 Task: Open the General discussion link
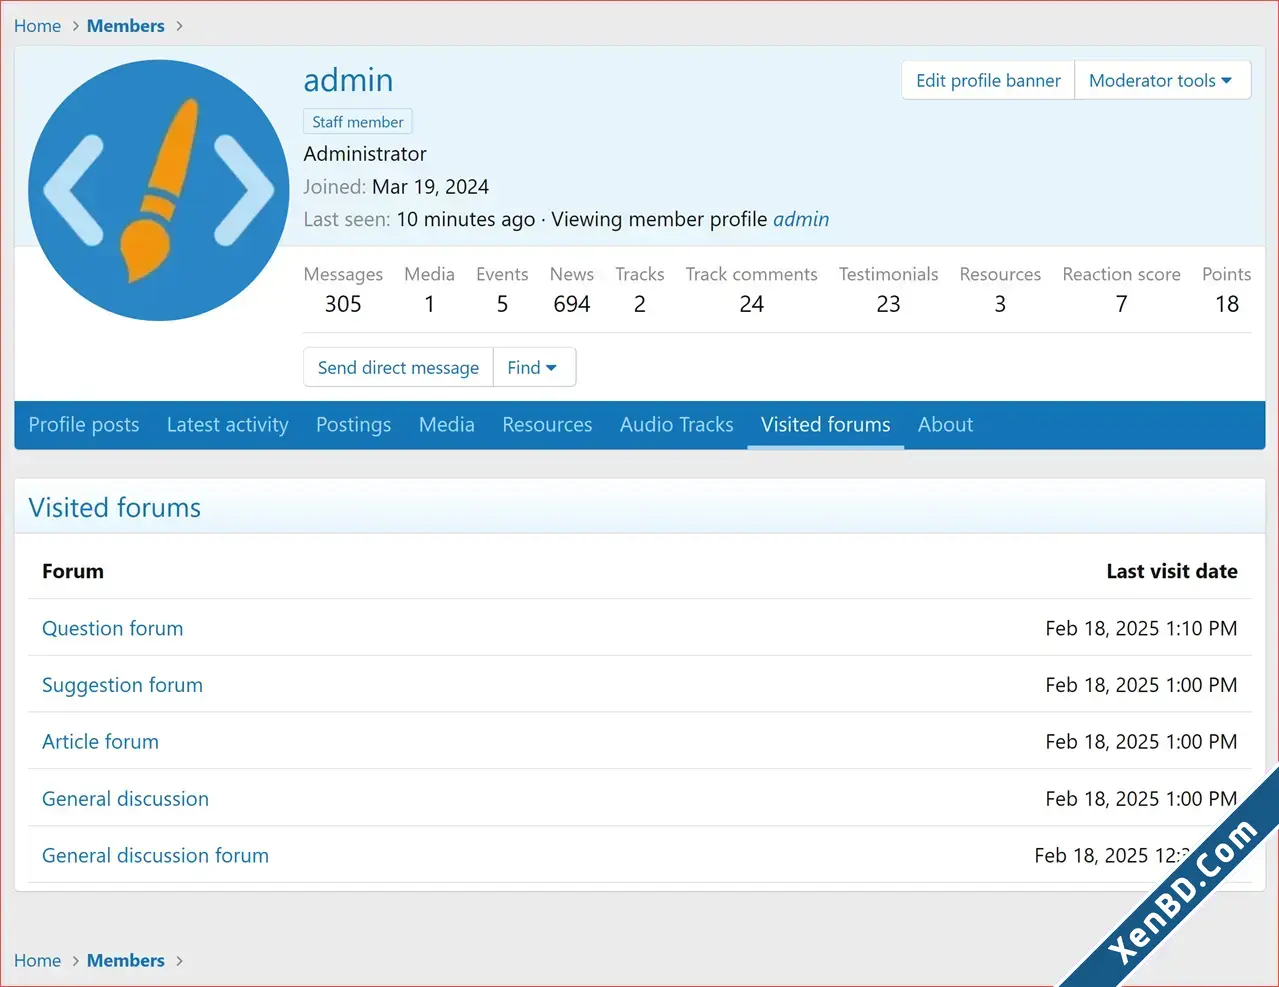point(126,799)
